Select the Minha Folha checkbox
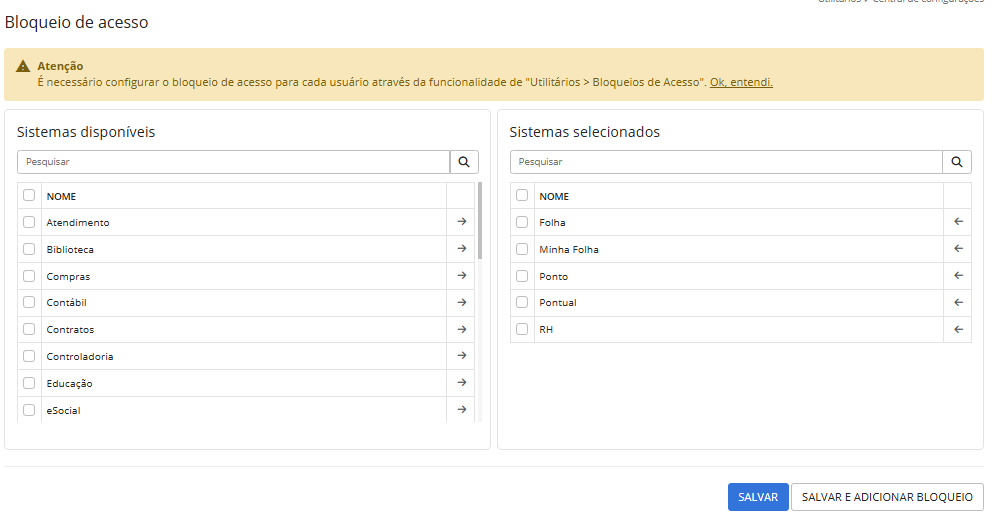The image size is (995, 521). (522, 249)
